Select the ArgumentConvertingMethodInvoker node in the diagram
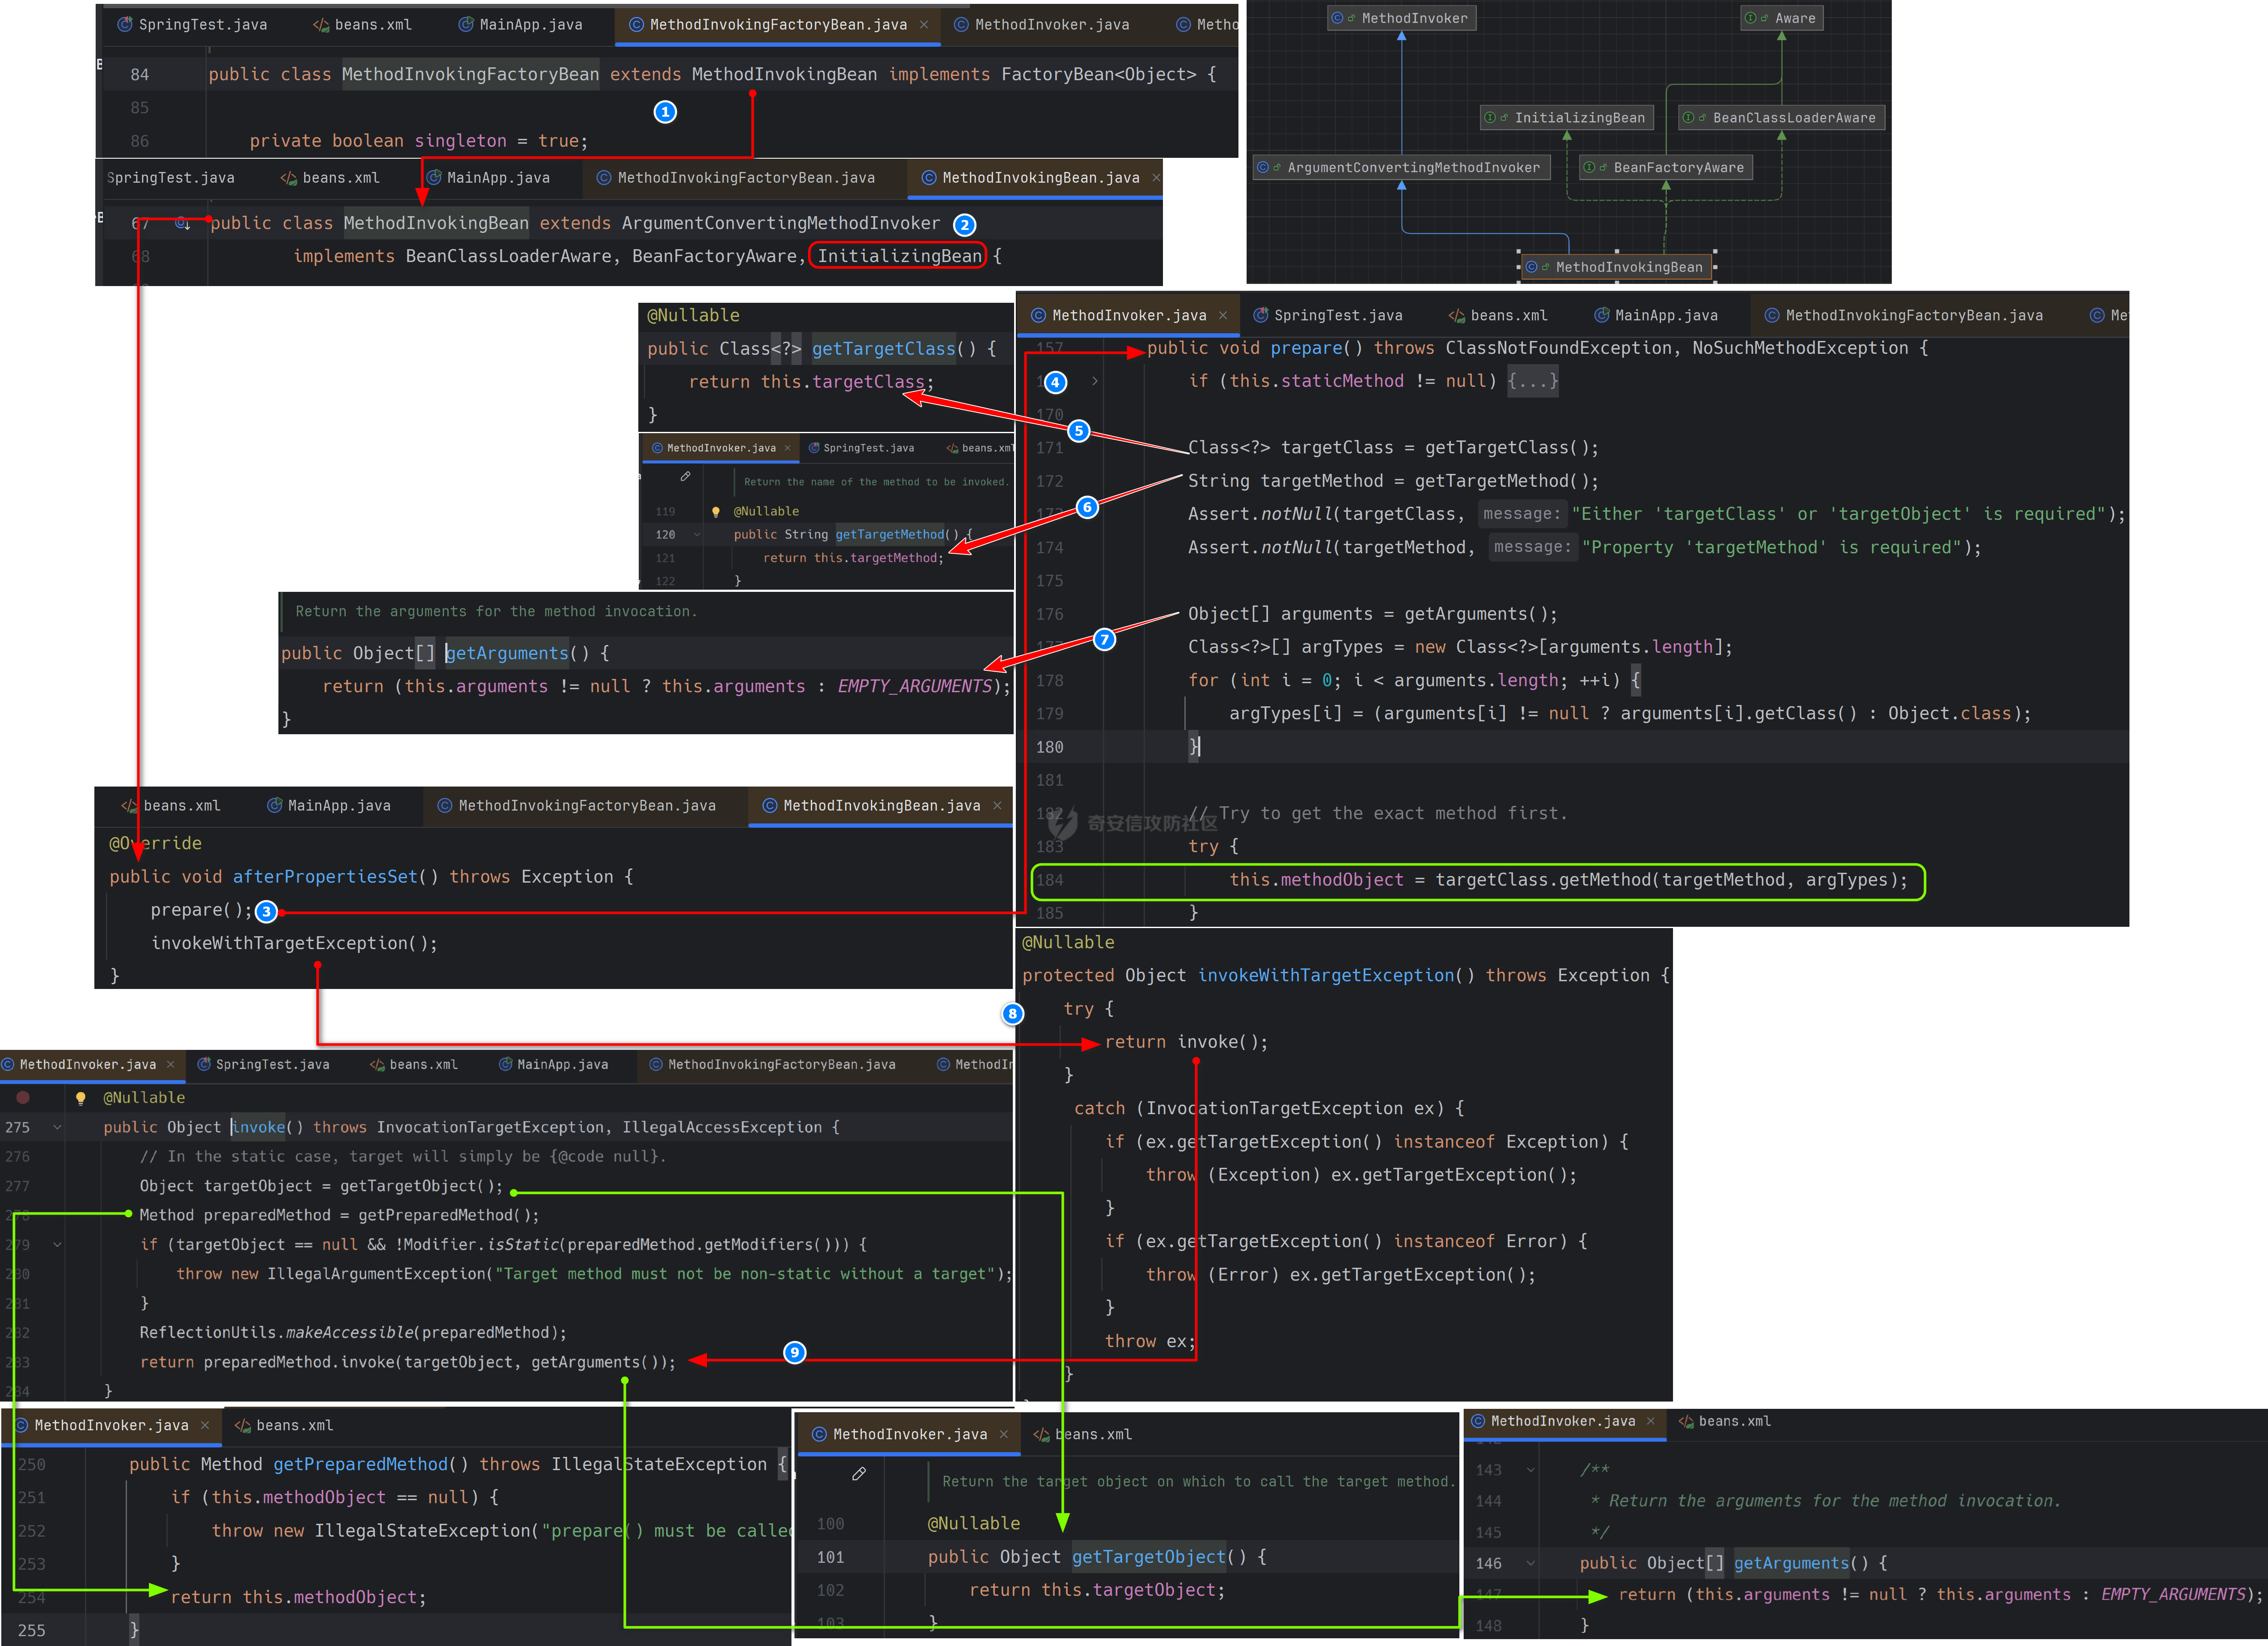 1402,168
